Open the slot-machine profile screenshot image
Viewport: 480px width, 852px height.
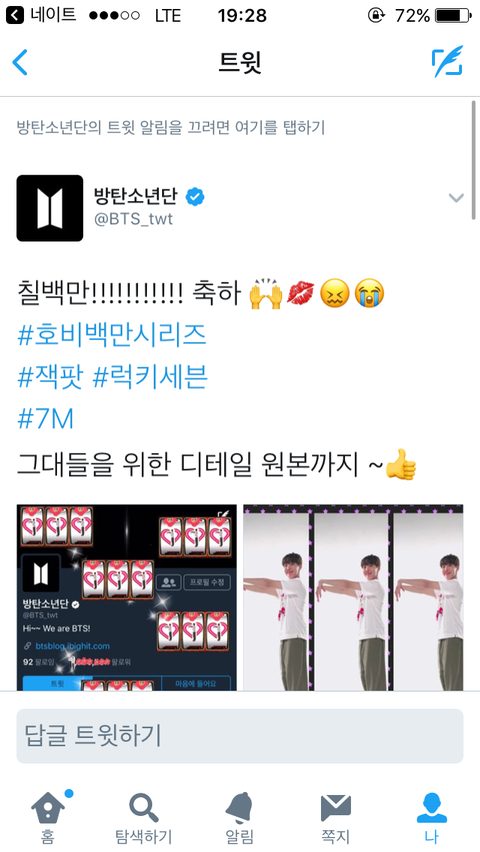pyautogui.click(x=127, y=597)
